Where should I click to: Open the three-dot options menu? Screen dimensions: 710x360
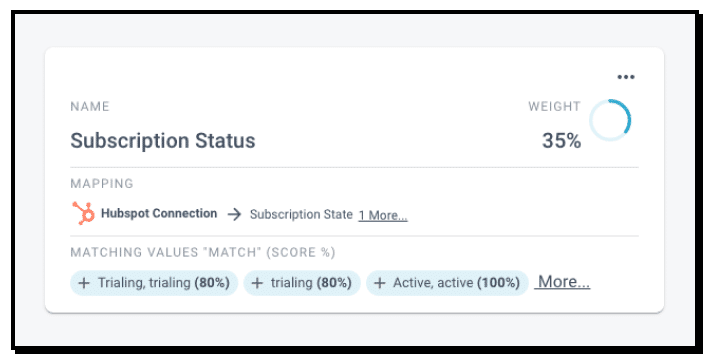(x=626, y=77)
